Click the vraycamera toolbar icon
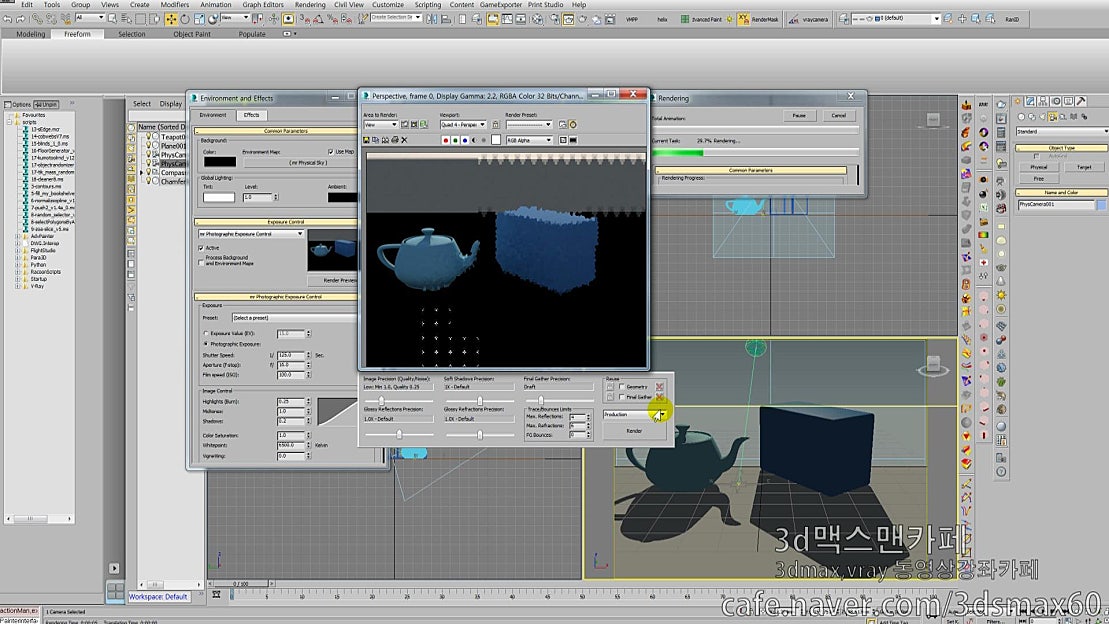1109x624 pixels. point(792,18)
